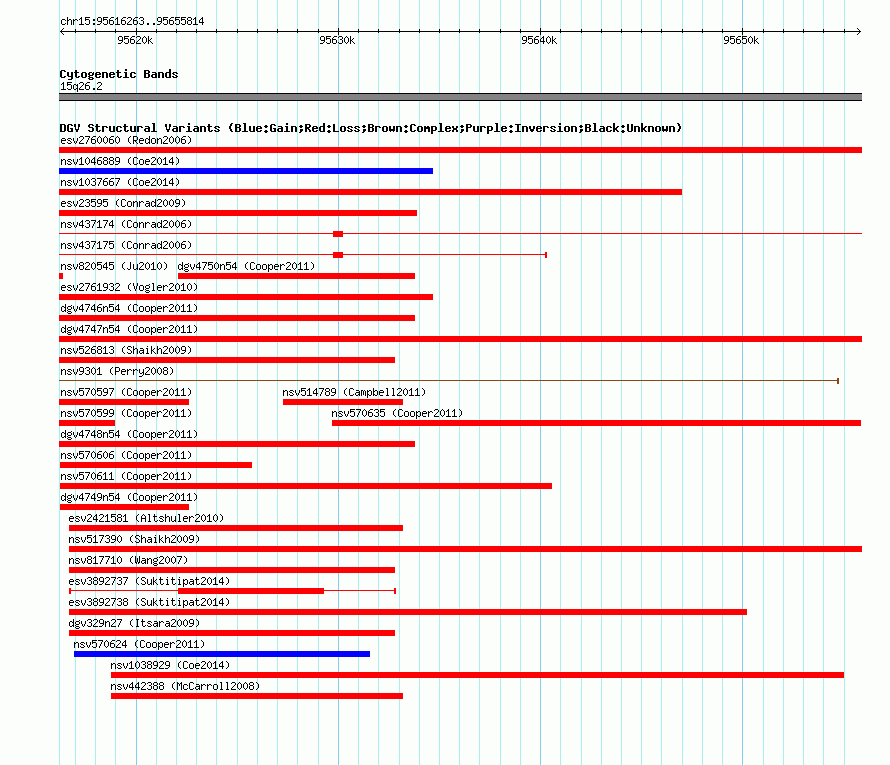Viewport: 890px width, 765px height.
Task: Click the 15q26.2 cytogenetic band bar
Action: (x=460, y=97)
